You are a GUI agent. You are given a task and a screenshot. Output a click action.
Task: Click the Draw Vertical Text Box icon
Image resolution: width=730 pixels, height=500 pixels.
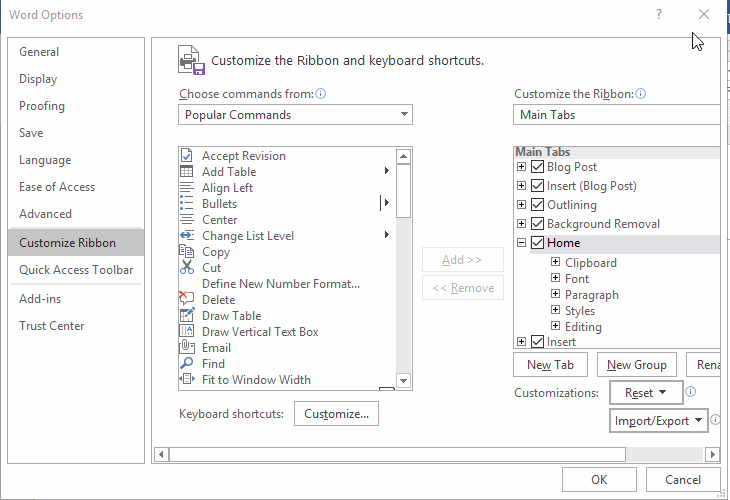186,331
